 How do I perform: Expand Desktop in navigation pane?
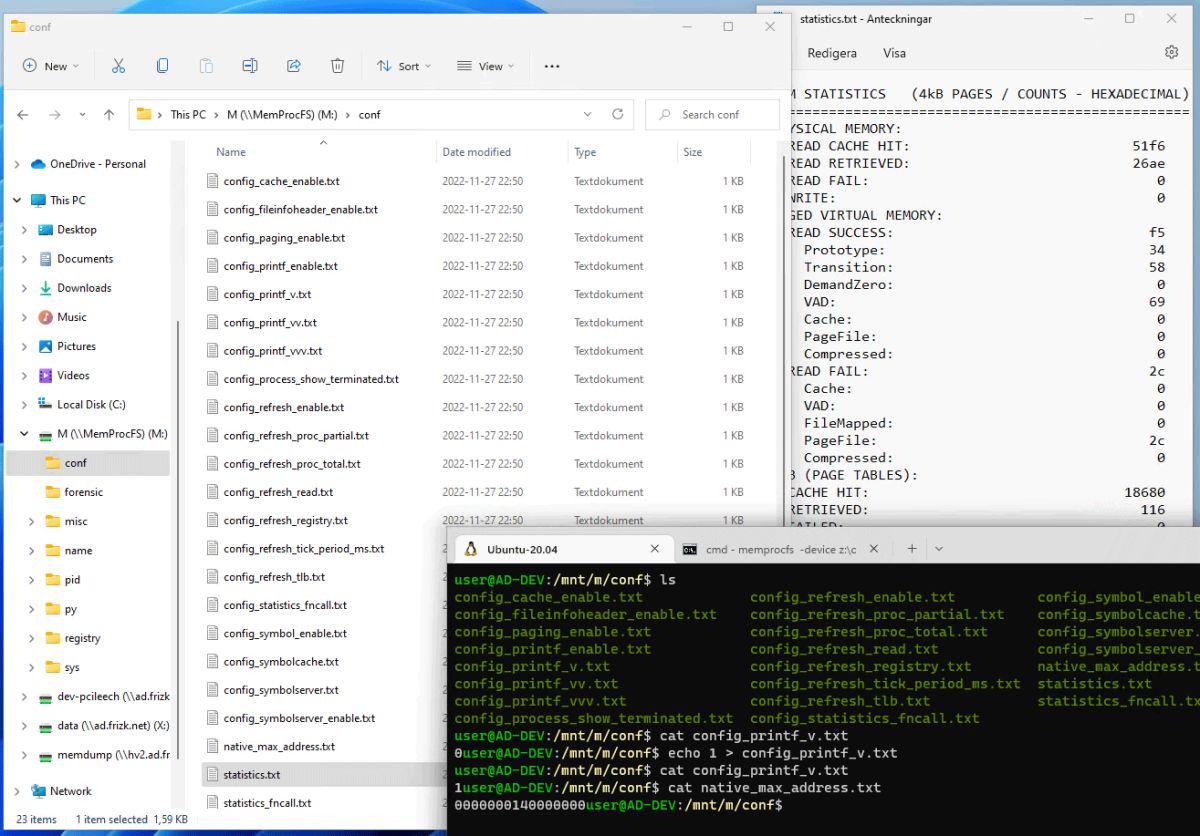pyautogui.click(x=25, y=230)
